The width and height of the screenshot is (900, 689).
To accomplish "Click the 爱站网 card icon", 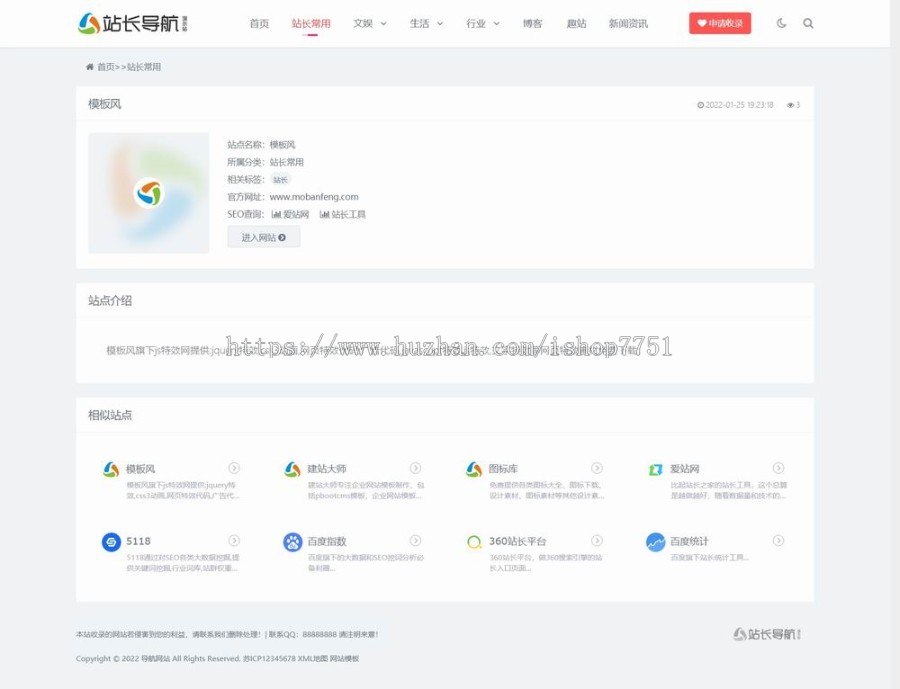I will point(655,470).
